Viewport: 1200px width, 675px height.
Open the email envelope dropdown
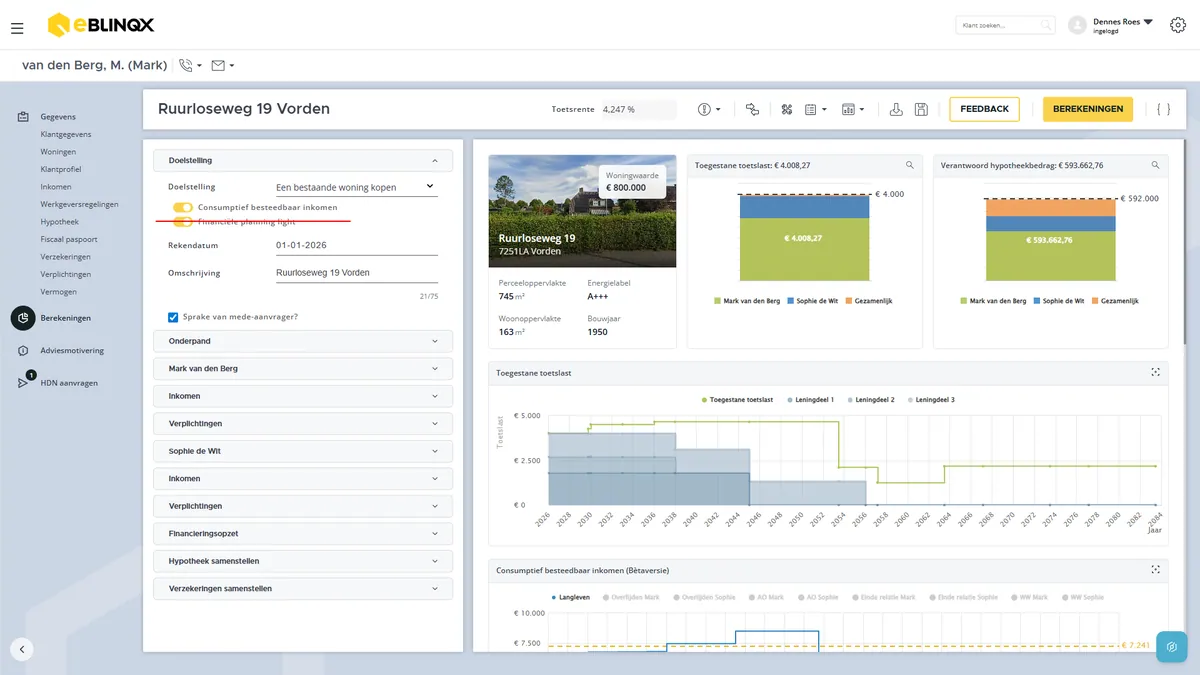pos(223,66)
